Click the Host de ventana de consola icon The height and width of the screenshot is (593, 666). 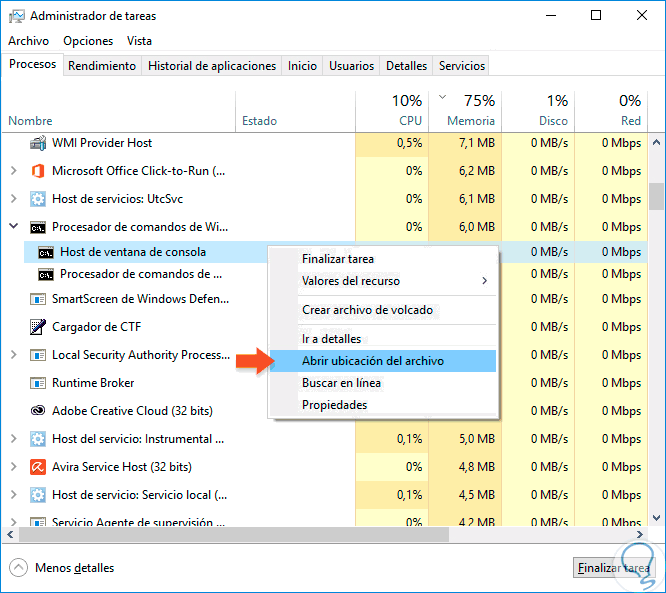46,251
